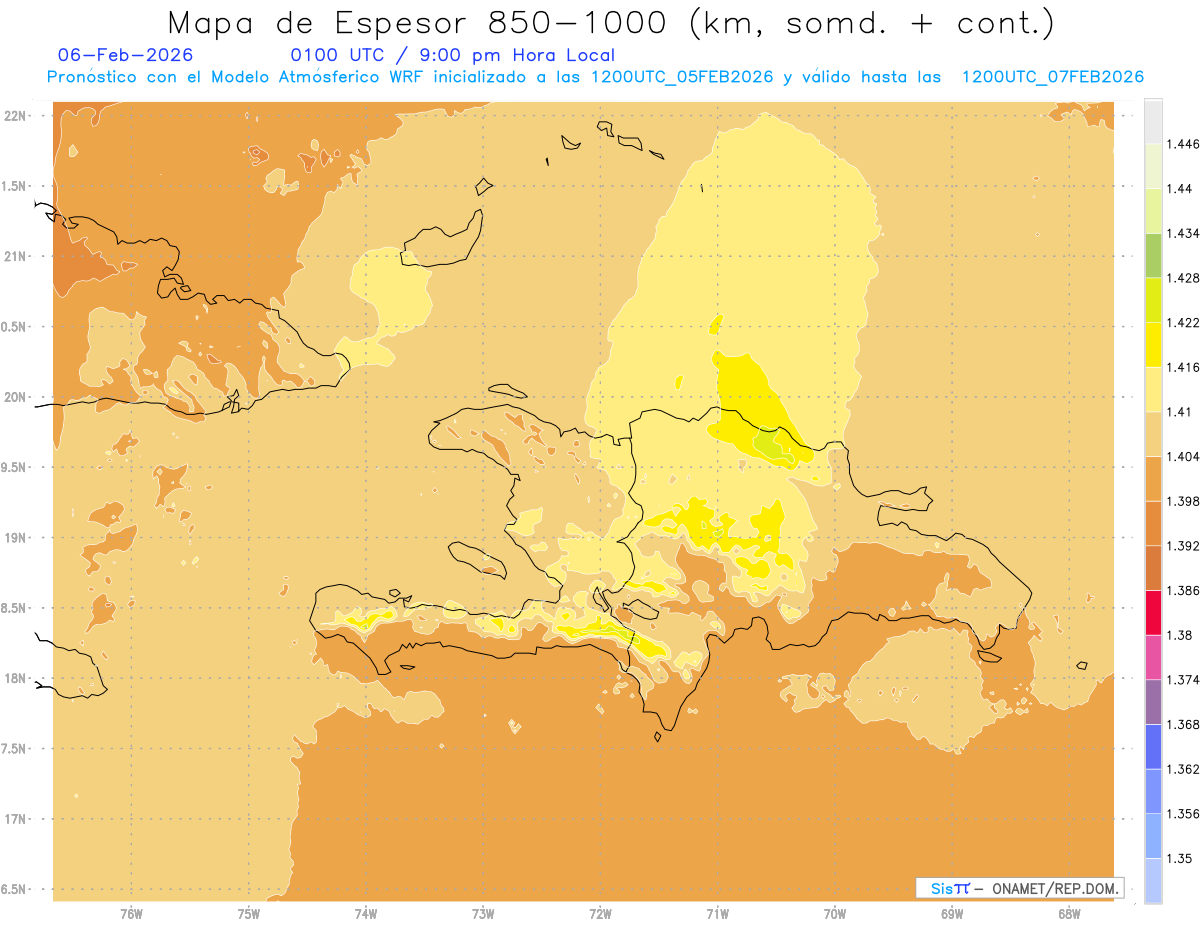This screenshot has height=927, width=1200.
Task: Click the 73W longitude axis label
Action: (x=483, y=915)
